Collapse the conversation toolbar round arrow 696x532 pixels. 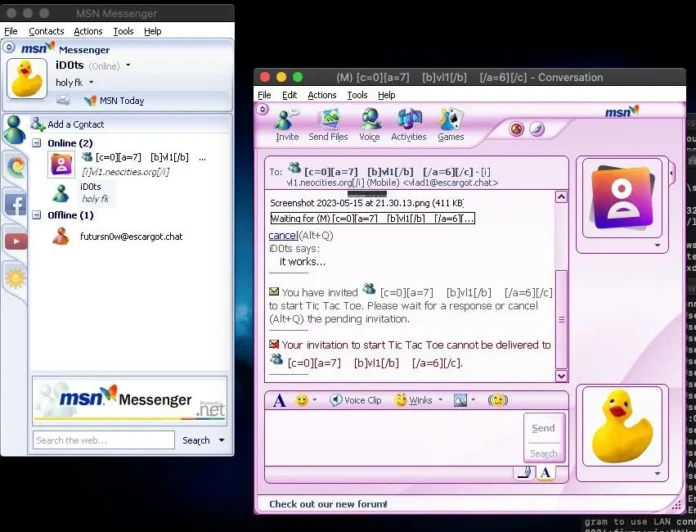point(262,109)
